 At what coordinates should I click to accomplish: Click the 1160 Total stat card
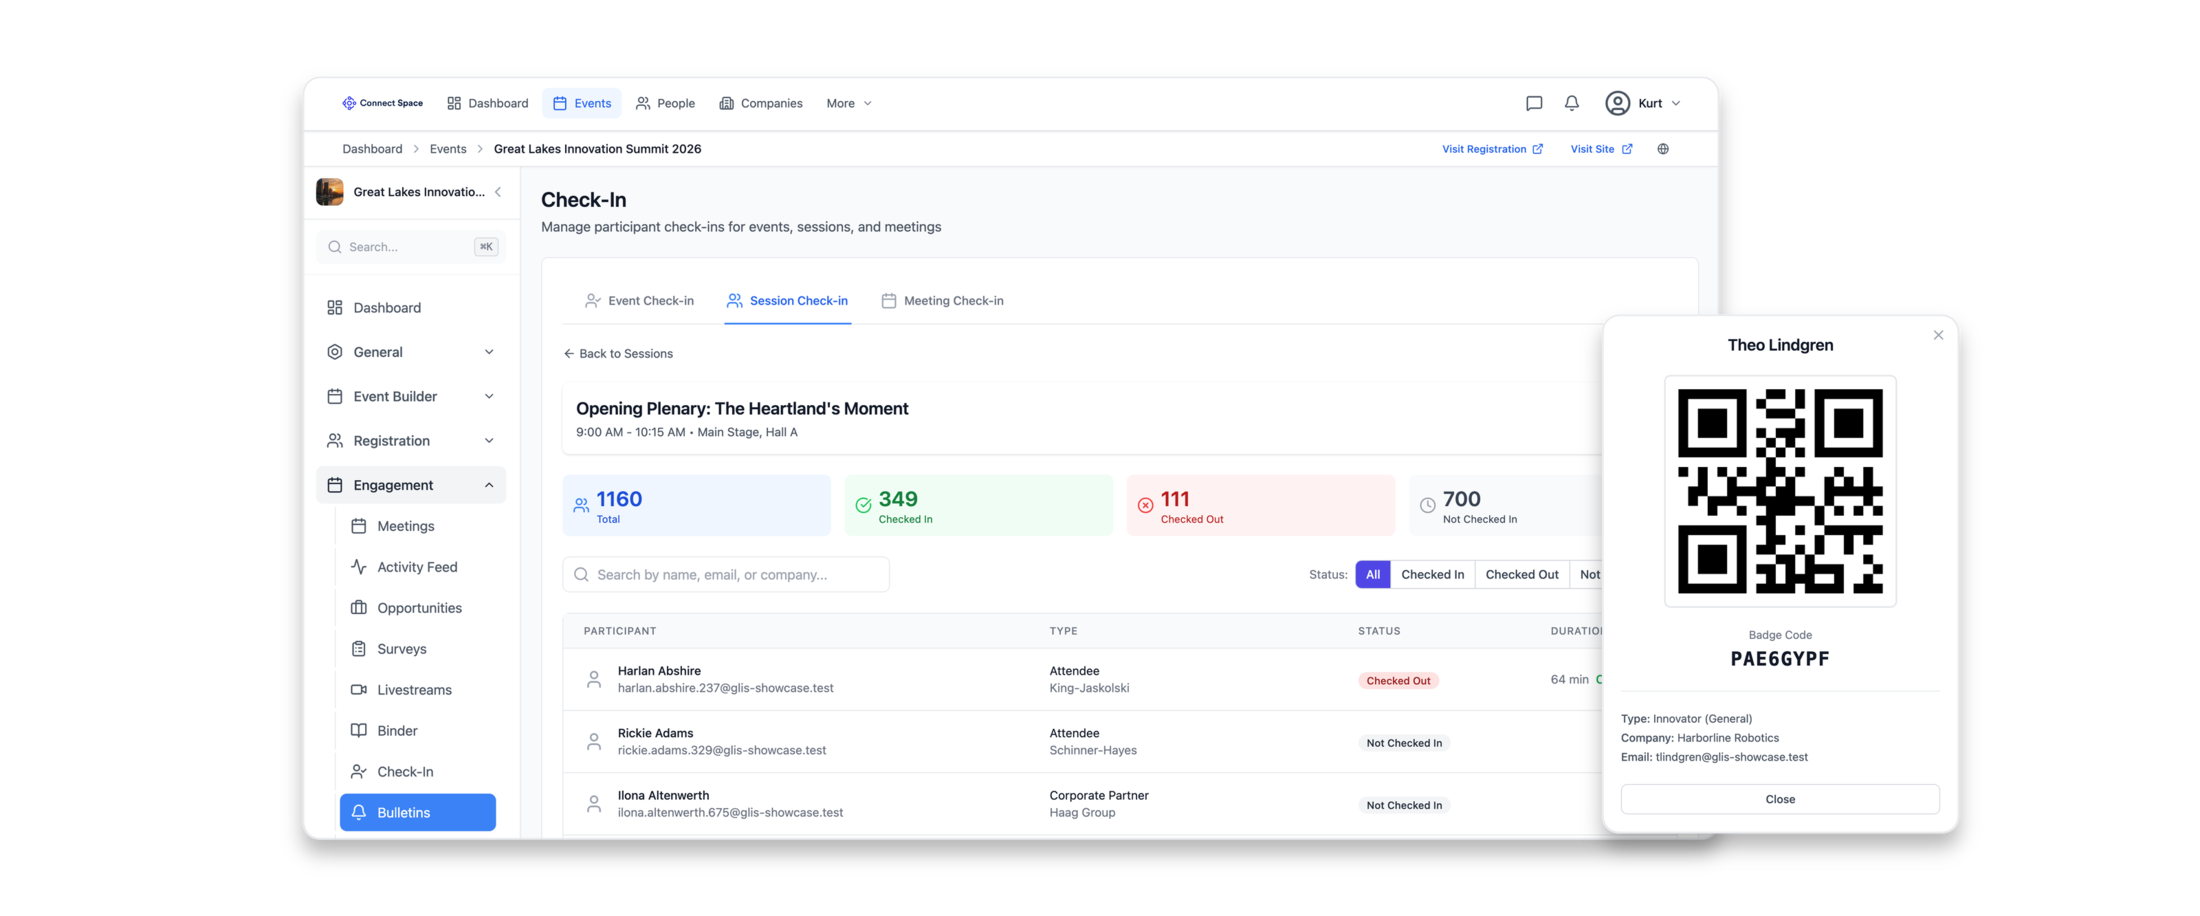[697, 505]
